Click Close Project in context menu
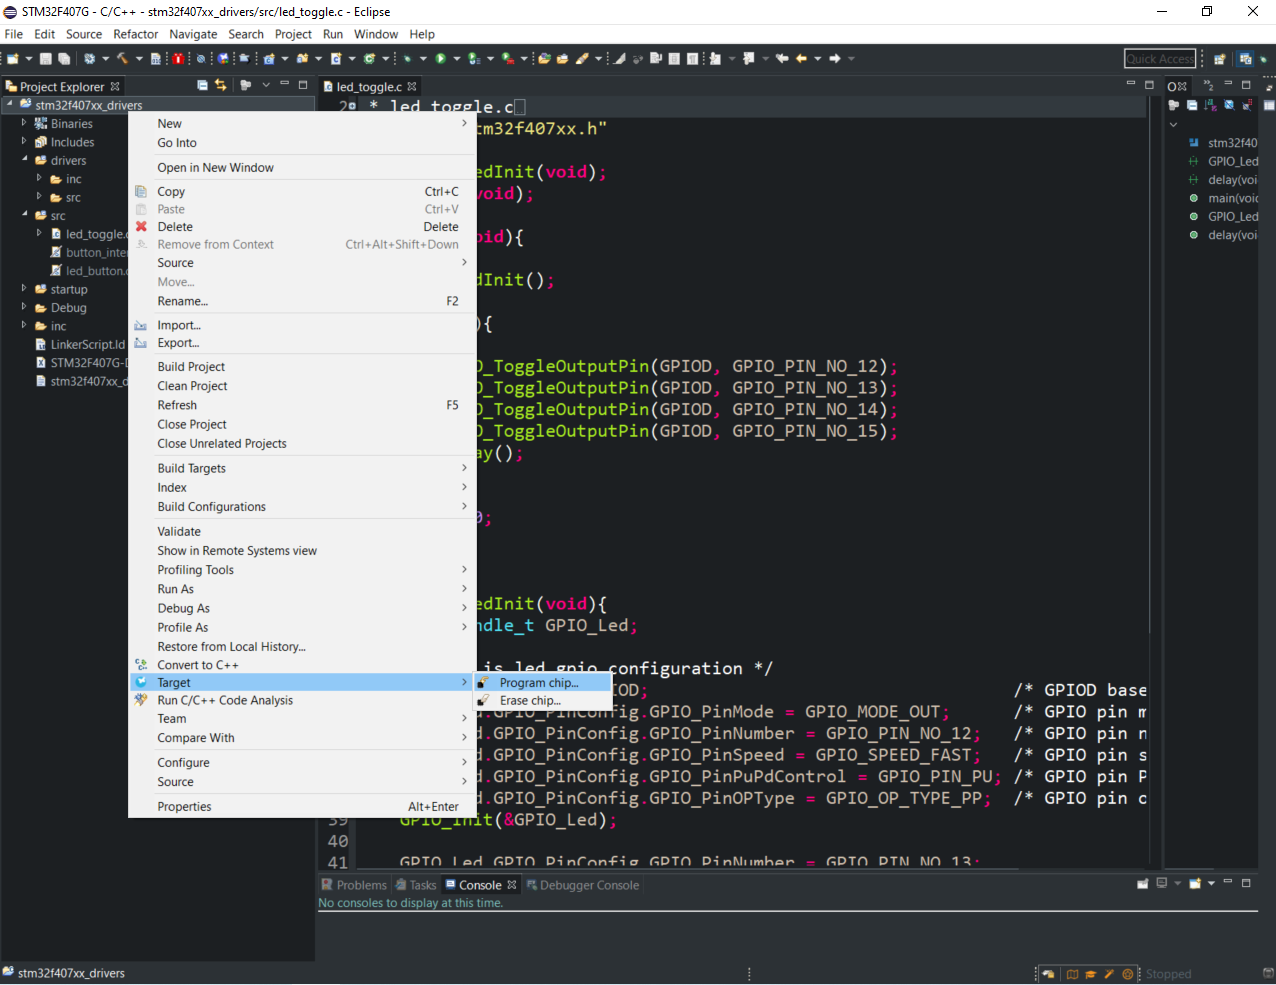Viewport: 1276px width, 985px height. 303,424
